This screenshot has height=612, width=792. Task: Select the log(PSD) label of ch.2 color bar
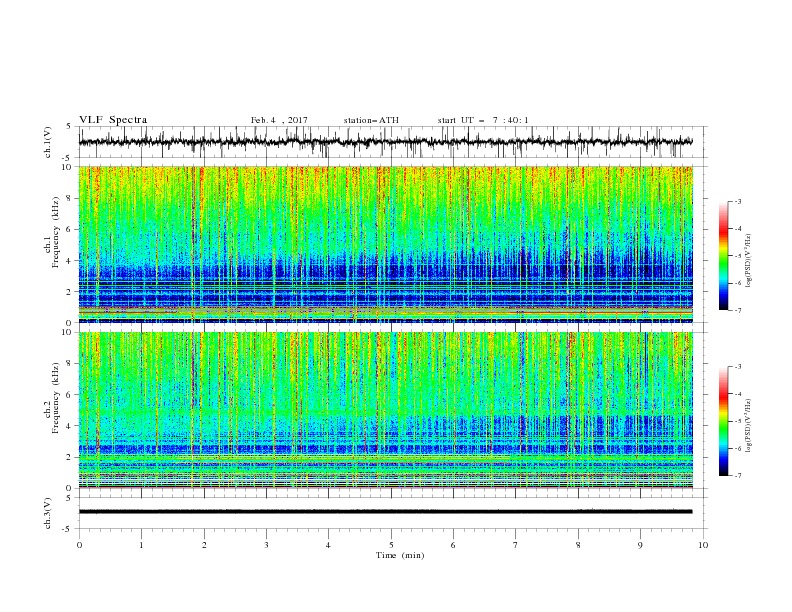pyautogui.click(x=750, y=425)
